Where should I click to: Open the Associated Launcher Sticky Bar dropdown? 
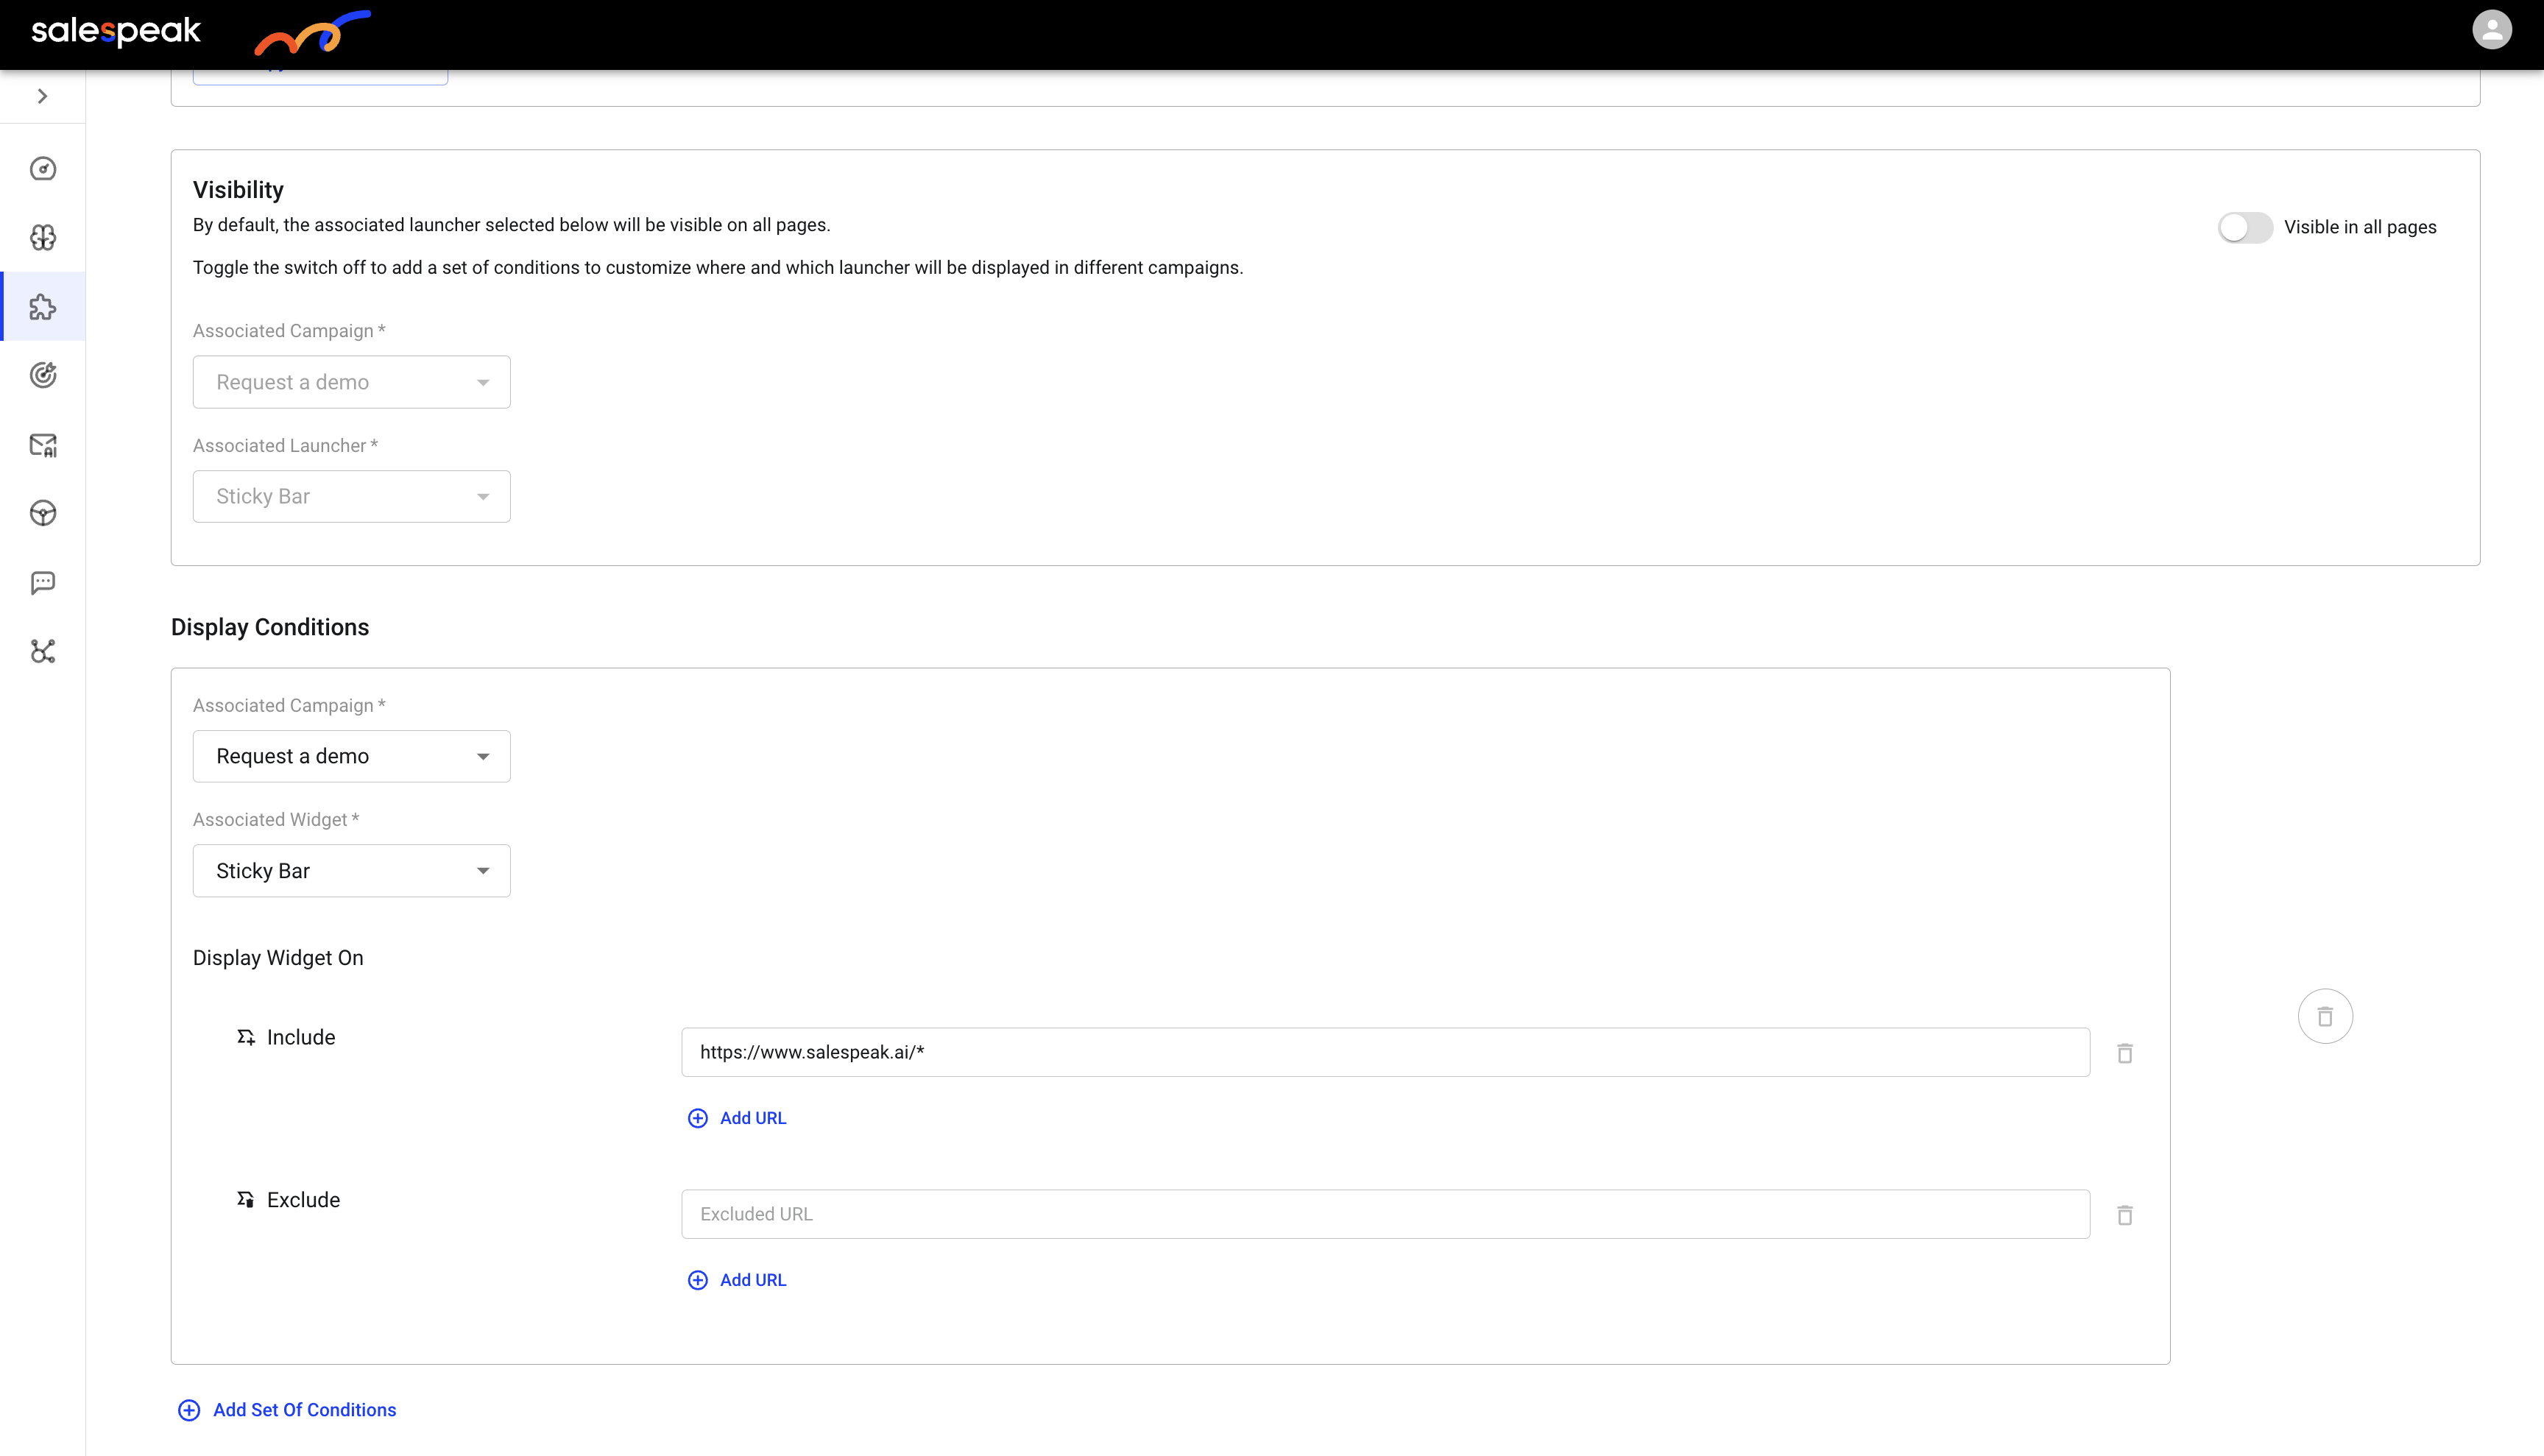point(351,496)
